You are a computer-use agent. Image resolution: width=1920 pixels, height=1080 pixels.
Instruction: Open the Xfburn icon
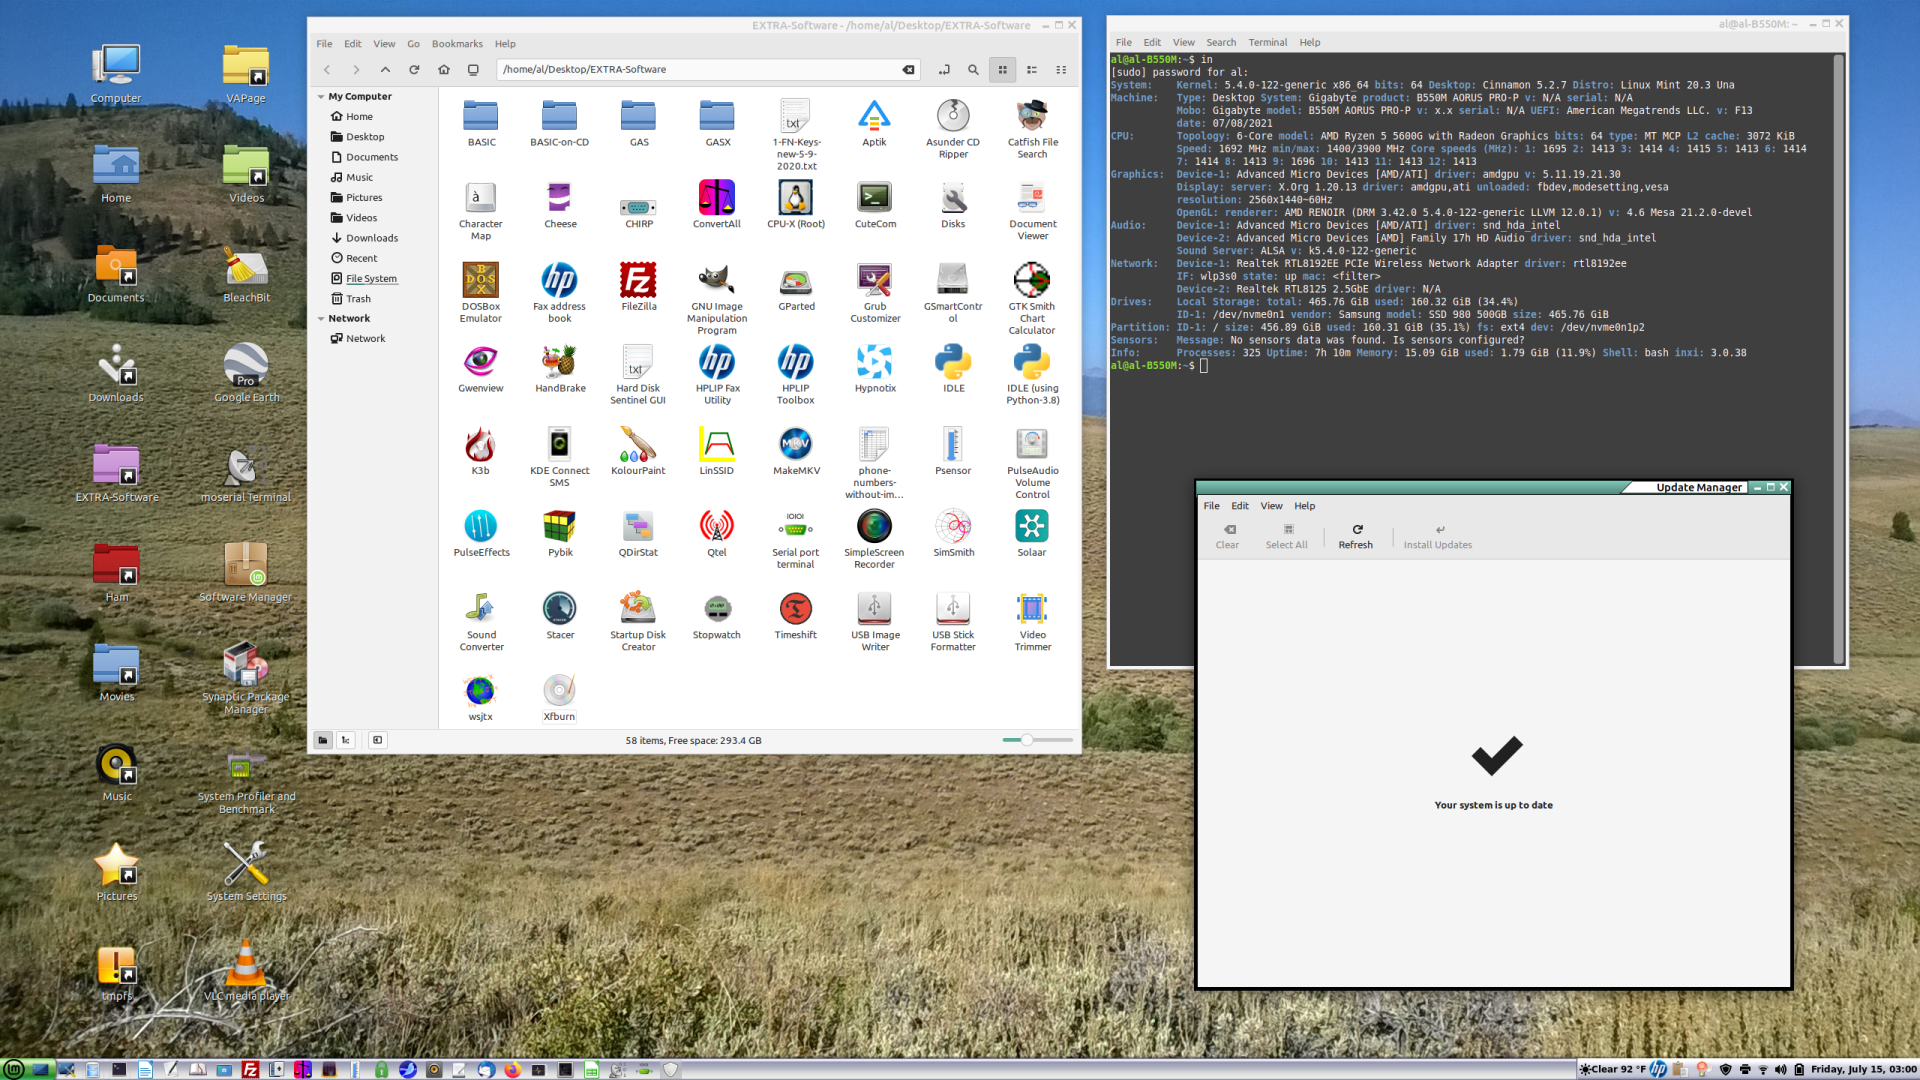coord(560,691)
